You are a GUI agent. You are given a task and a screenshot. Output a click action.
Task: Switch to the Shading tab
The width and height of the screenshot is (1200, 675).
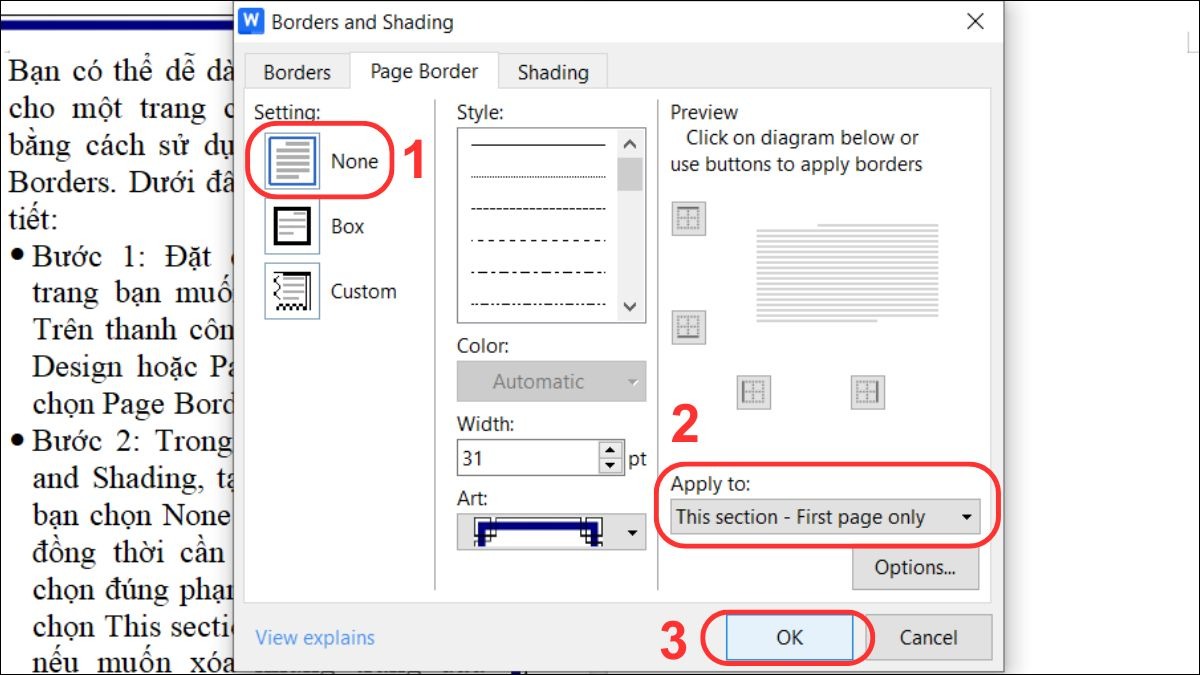tap(553, 72)
